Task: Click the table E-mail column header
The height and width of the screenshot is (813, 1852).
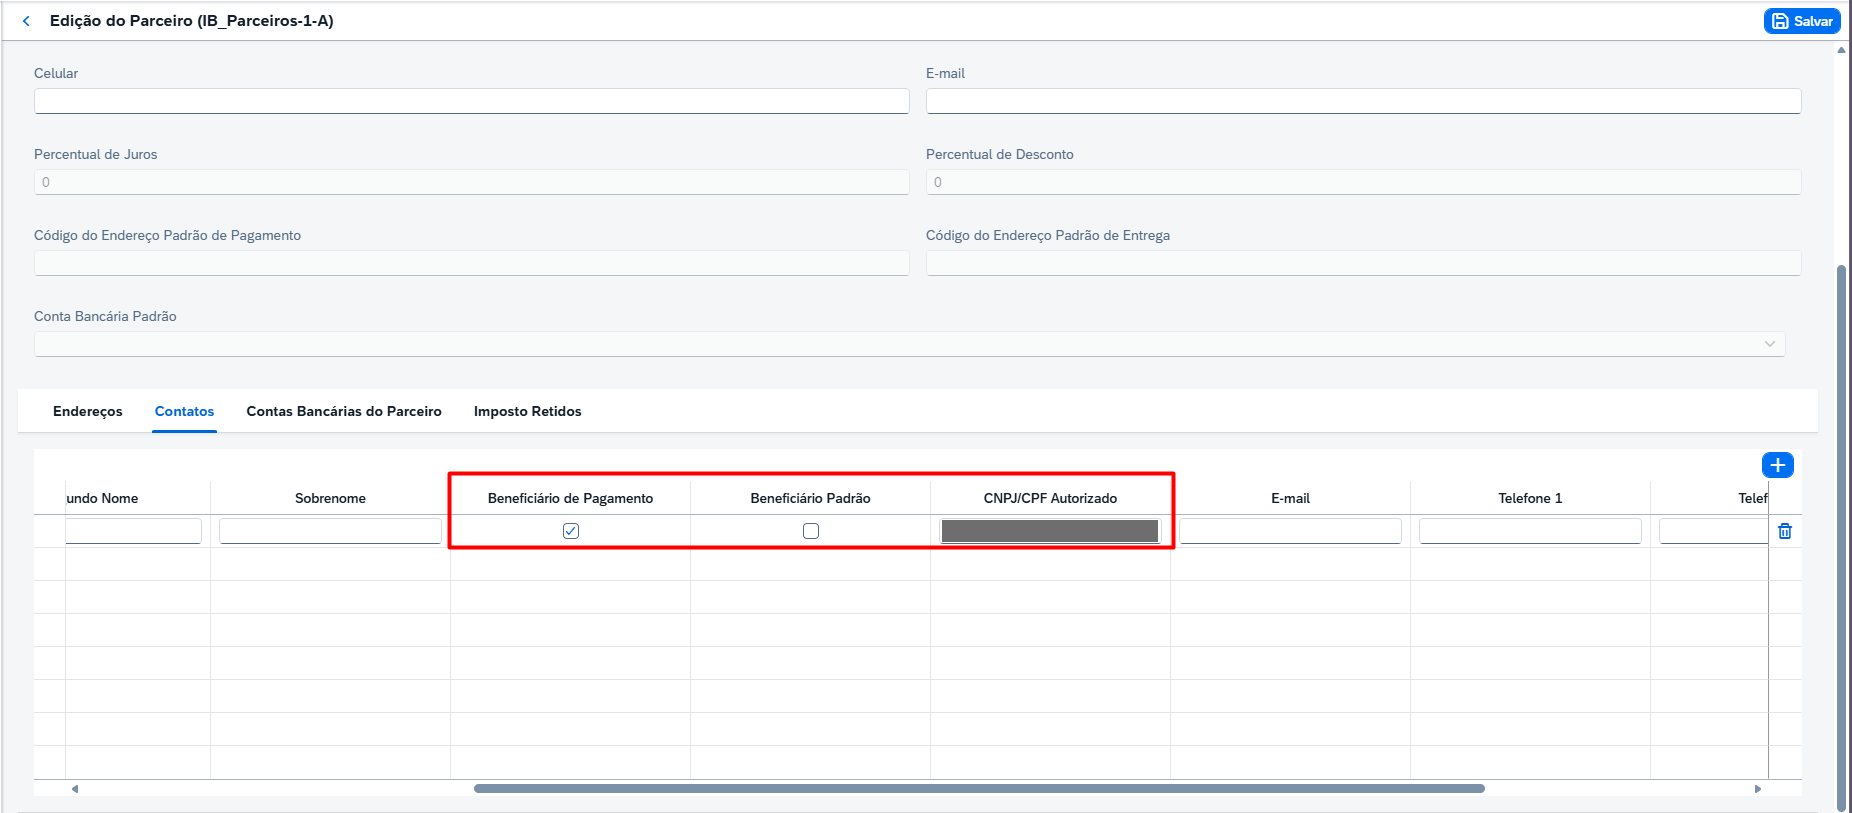Action: point(1290,498)
